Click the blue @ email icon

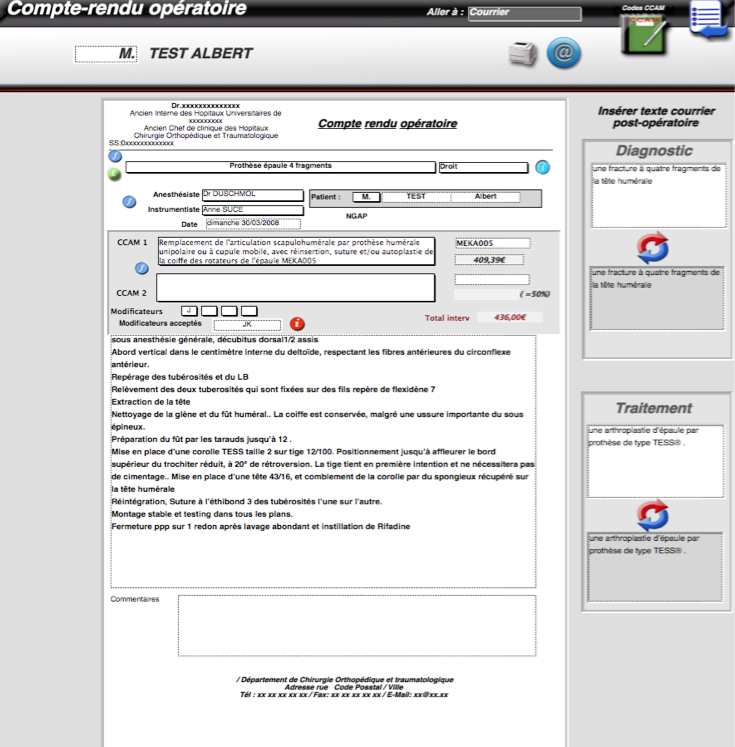564,53
